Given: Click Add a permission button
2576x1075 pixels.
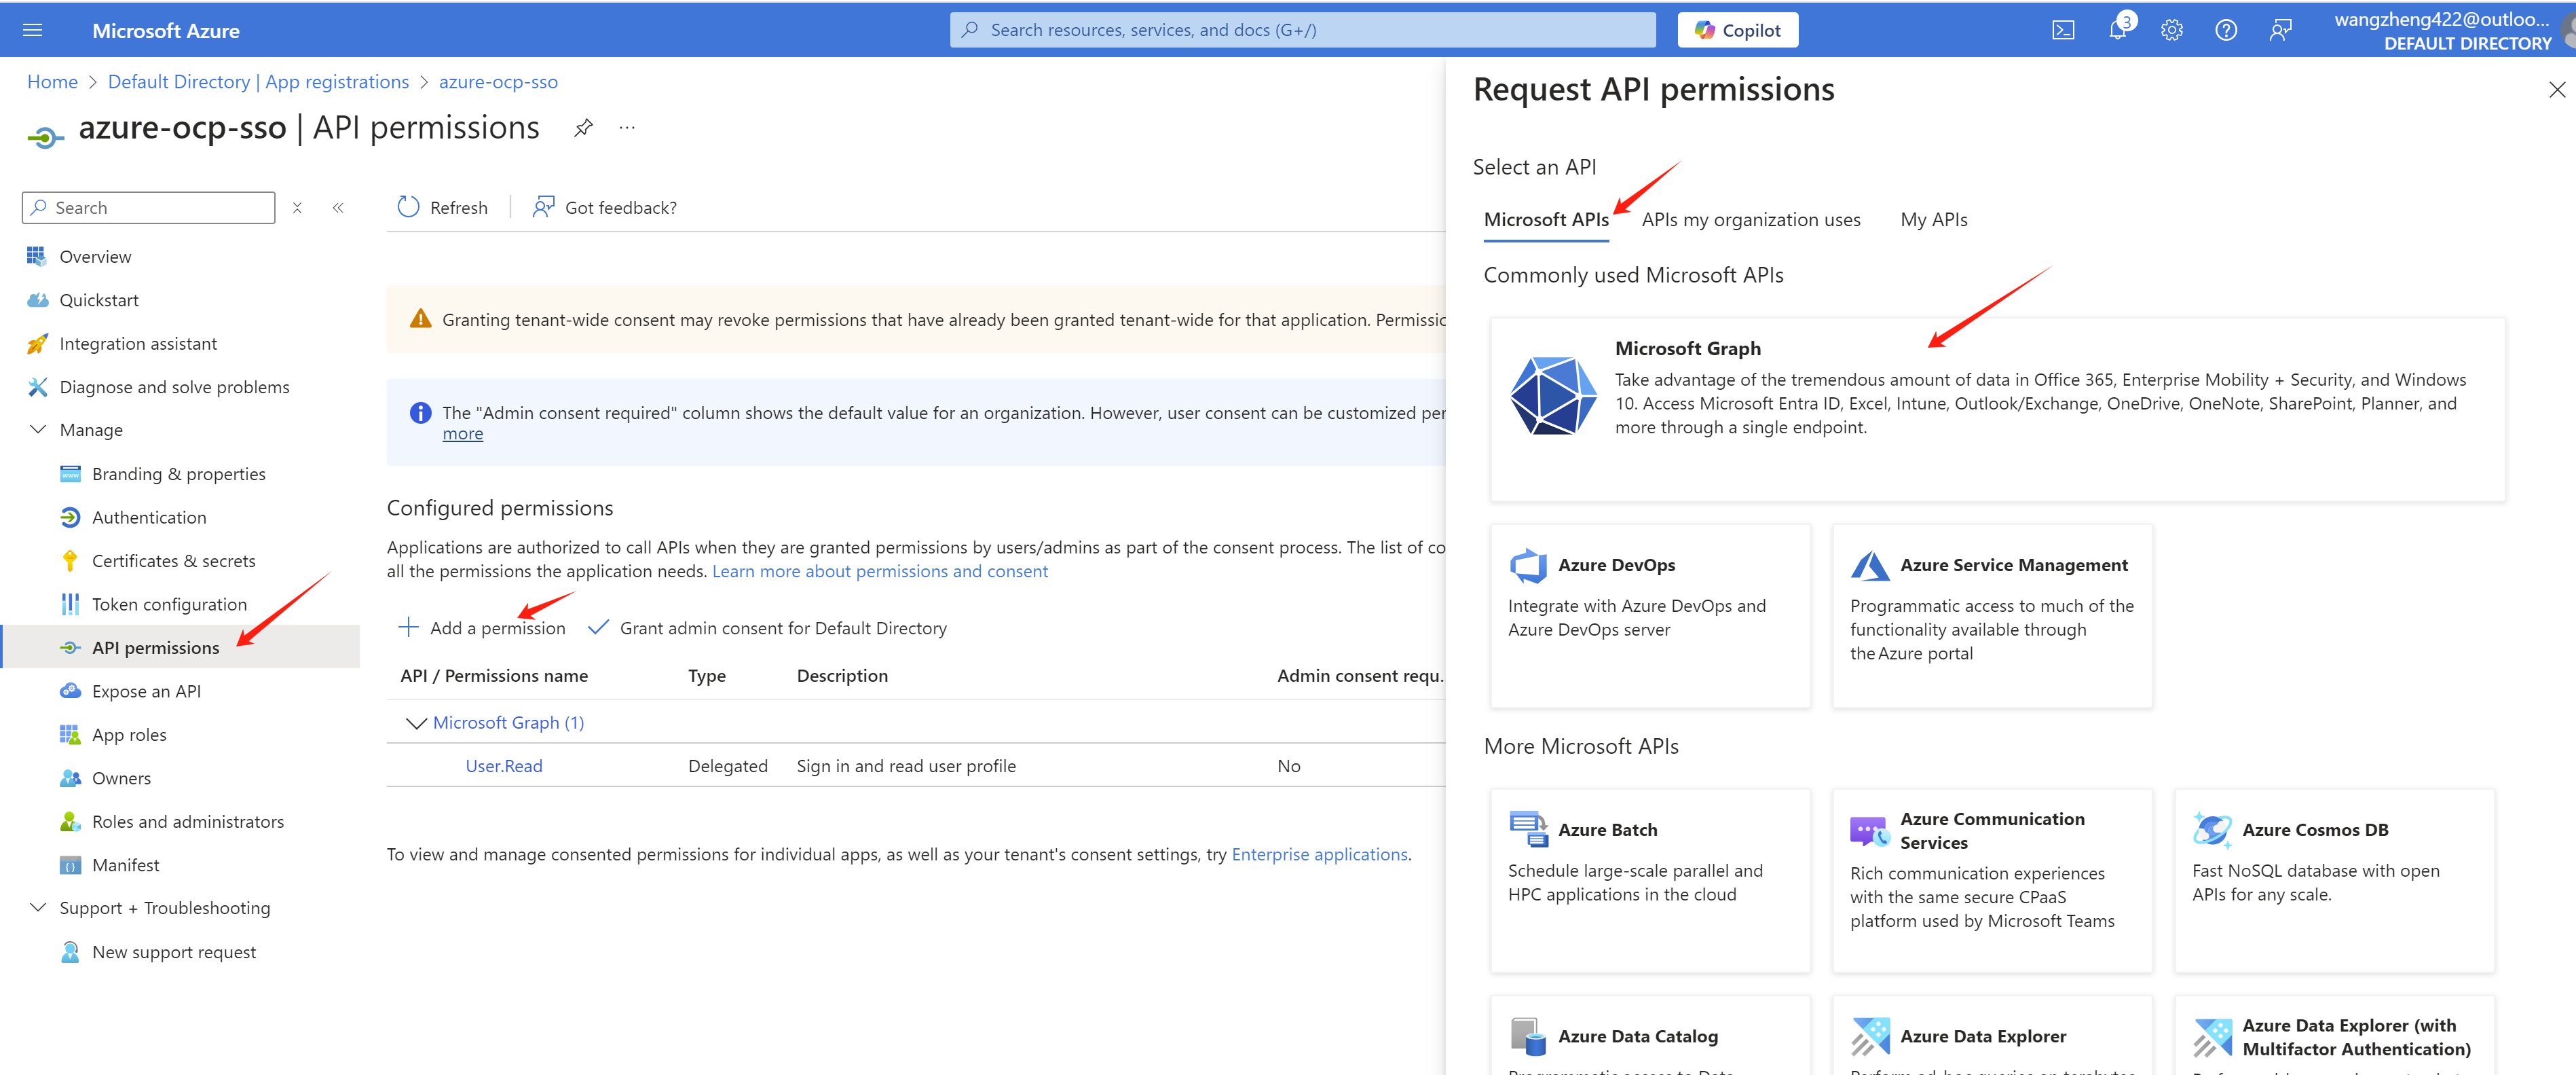Looking at the screenshot, I should [482, 628].
